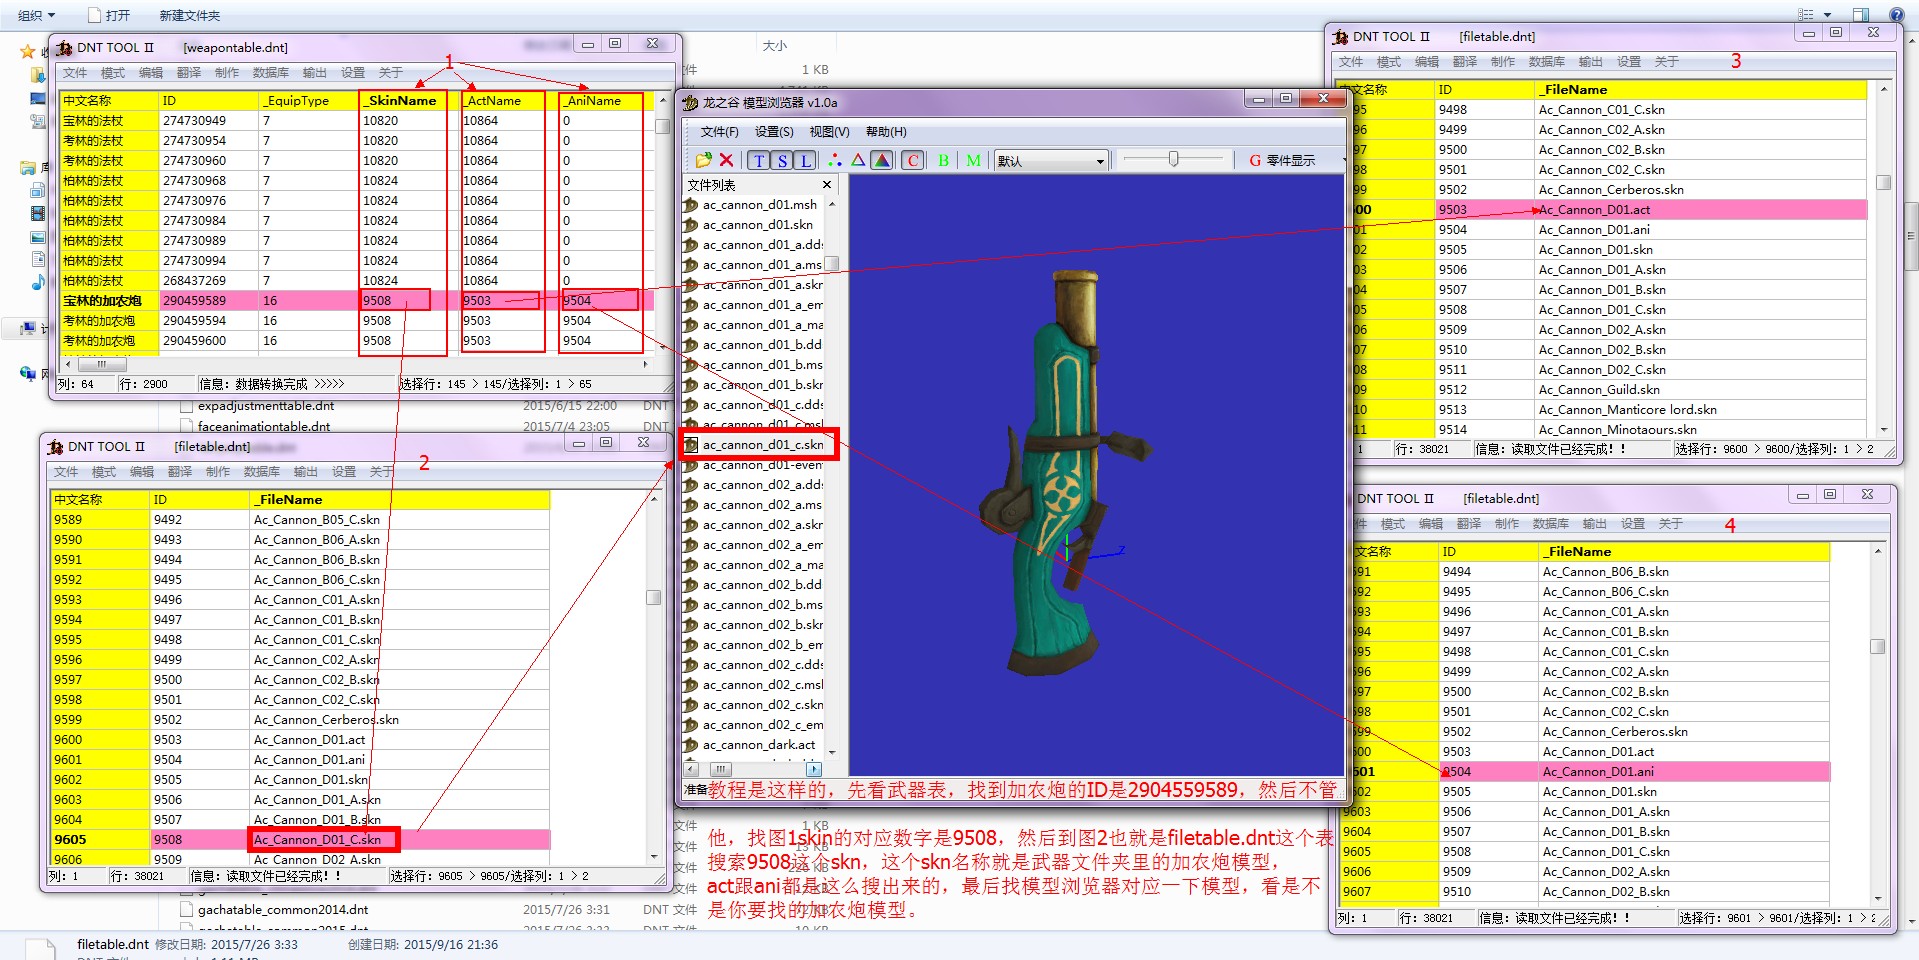Open 视图(V) menu in model viewer
Screen dimensions: 1919x960
[x=829, y=132]
